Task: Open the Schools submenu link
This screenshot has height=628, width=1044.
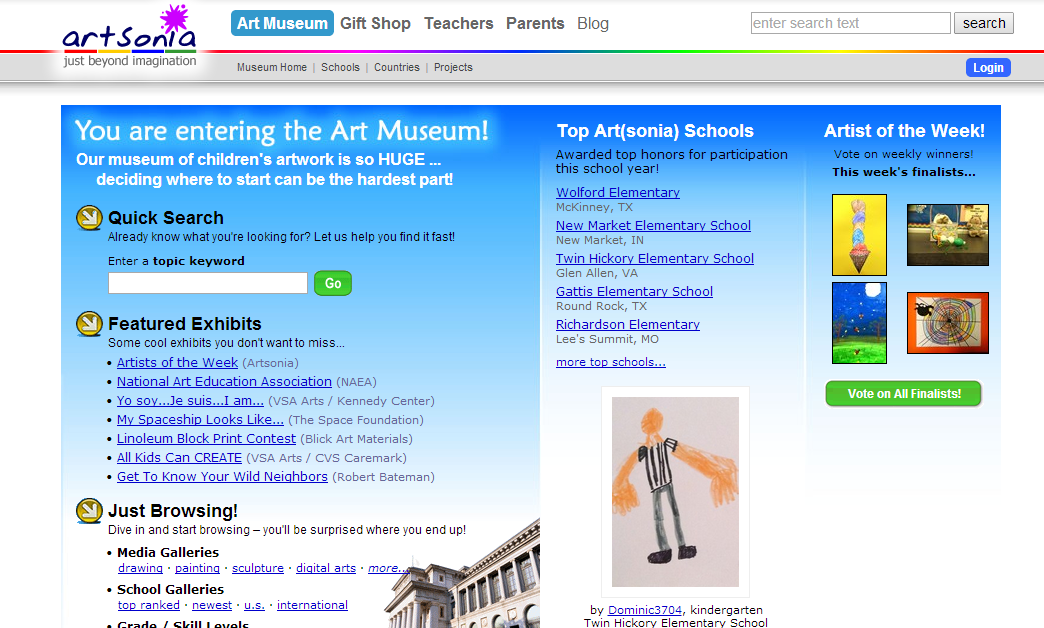Action: tap(340, 67)
